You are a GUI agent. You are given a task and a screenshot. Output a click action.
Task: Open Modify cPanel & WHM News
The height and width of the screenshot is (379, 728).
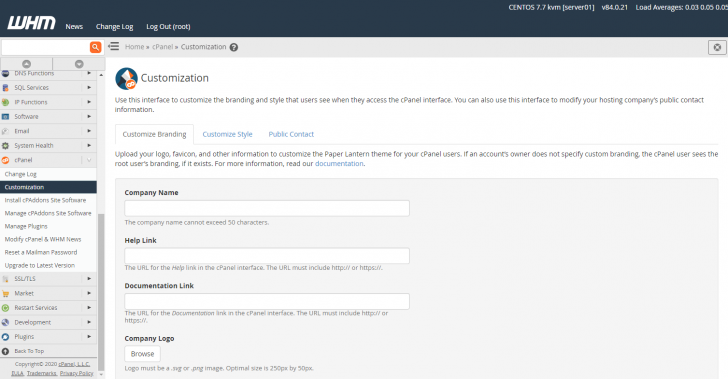point(43,239)
